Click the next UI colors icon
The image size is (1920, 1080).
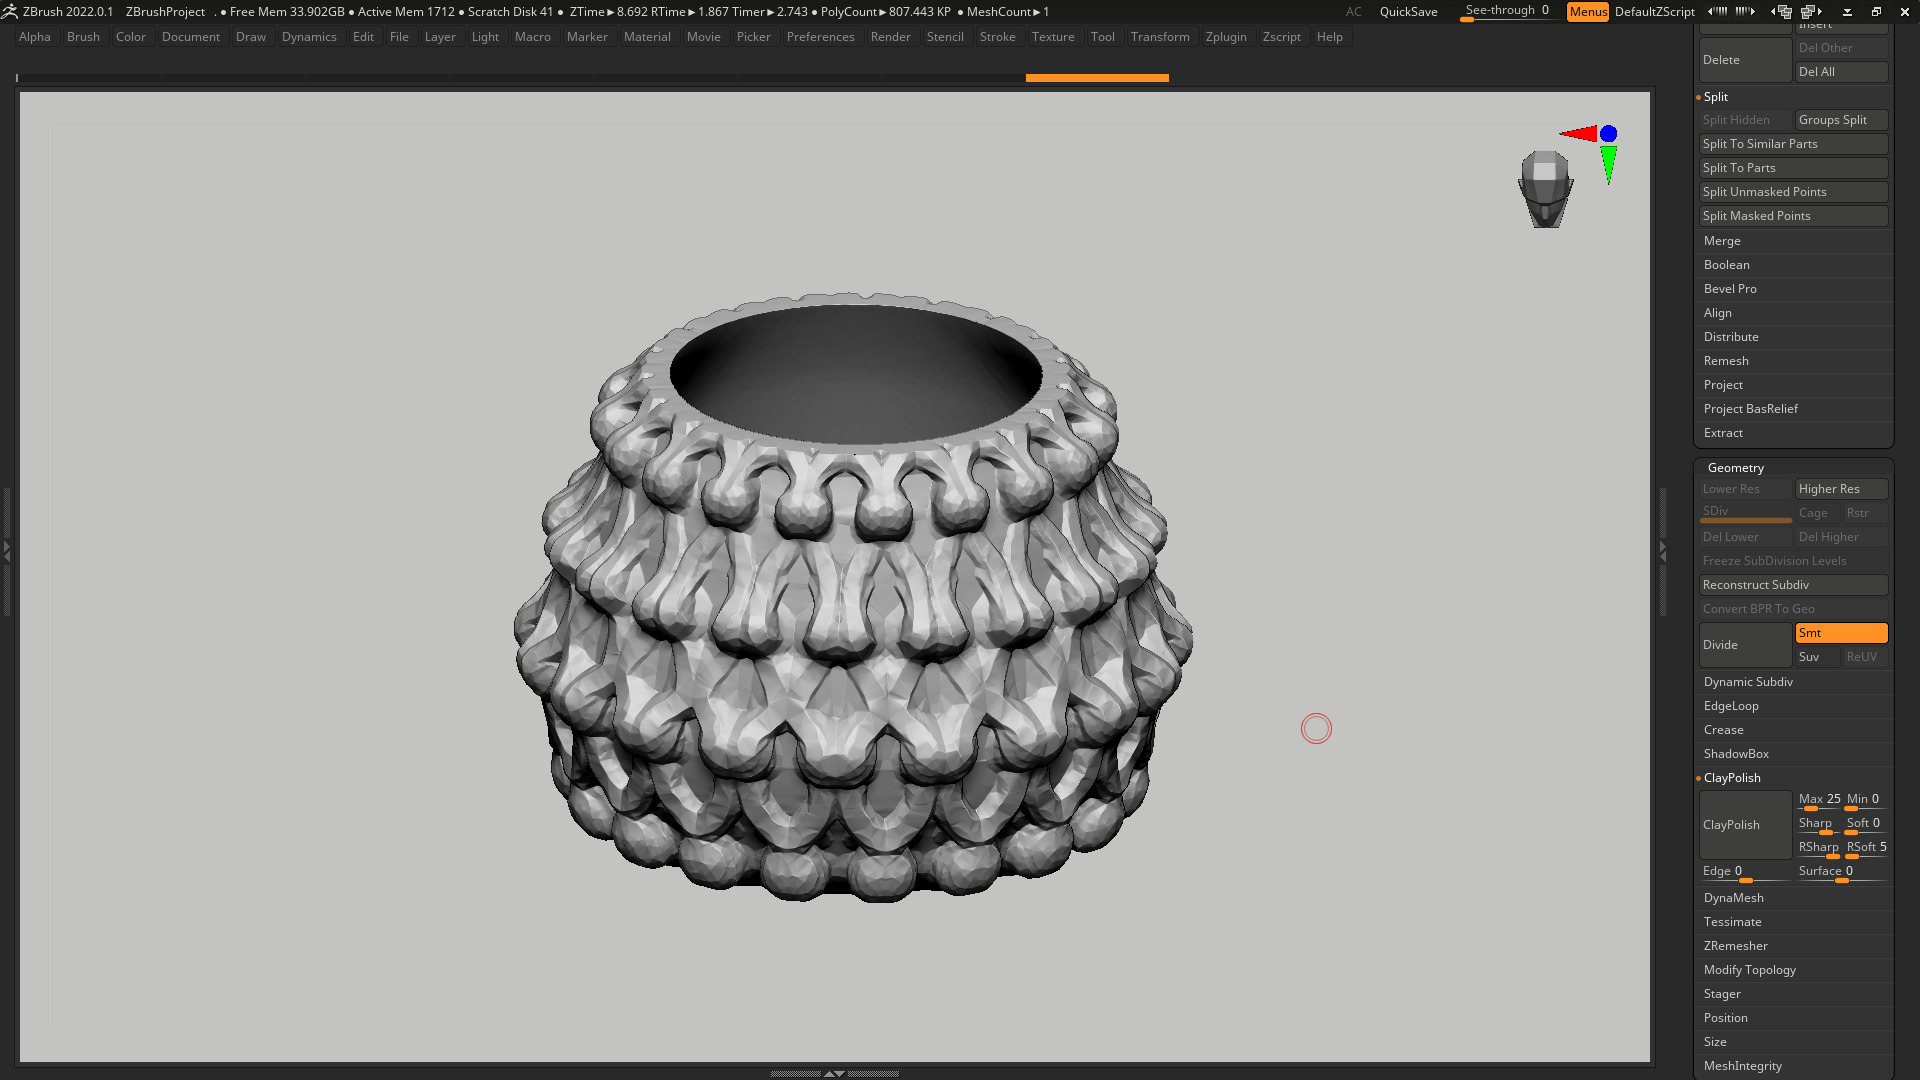1745,12
